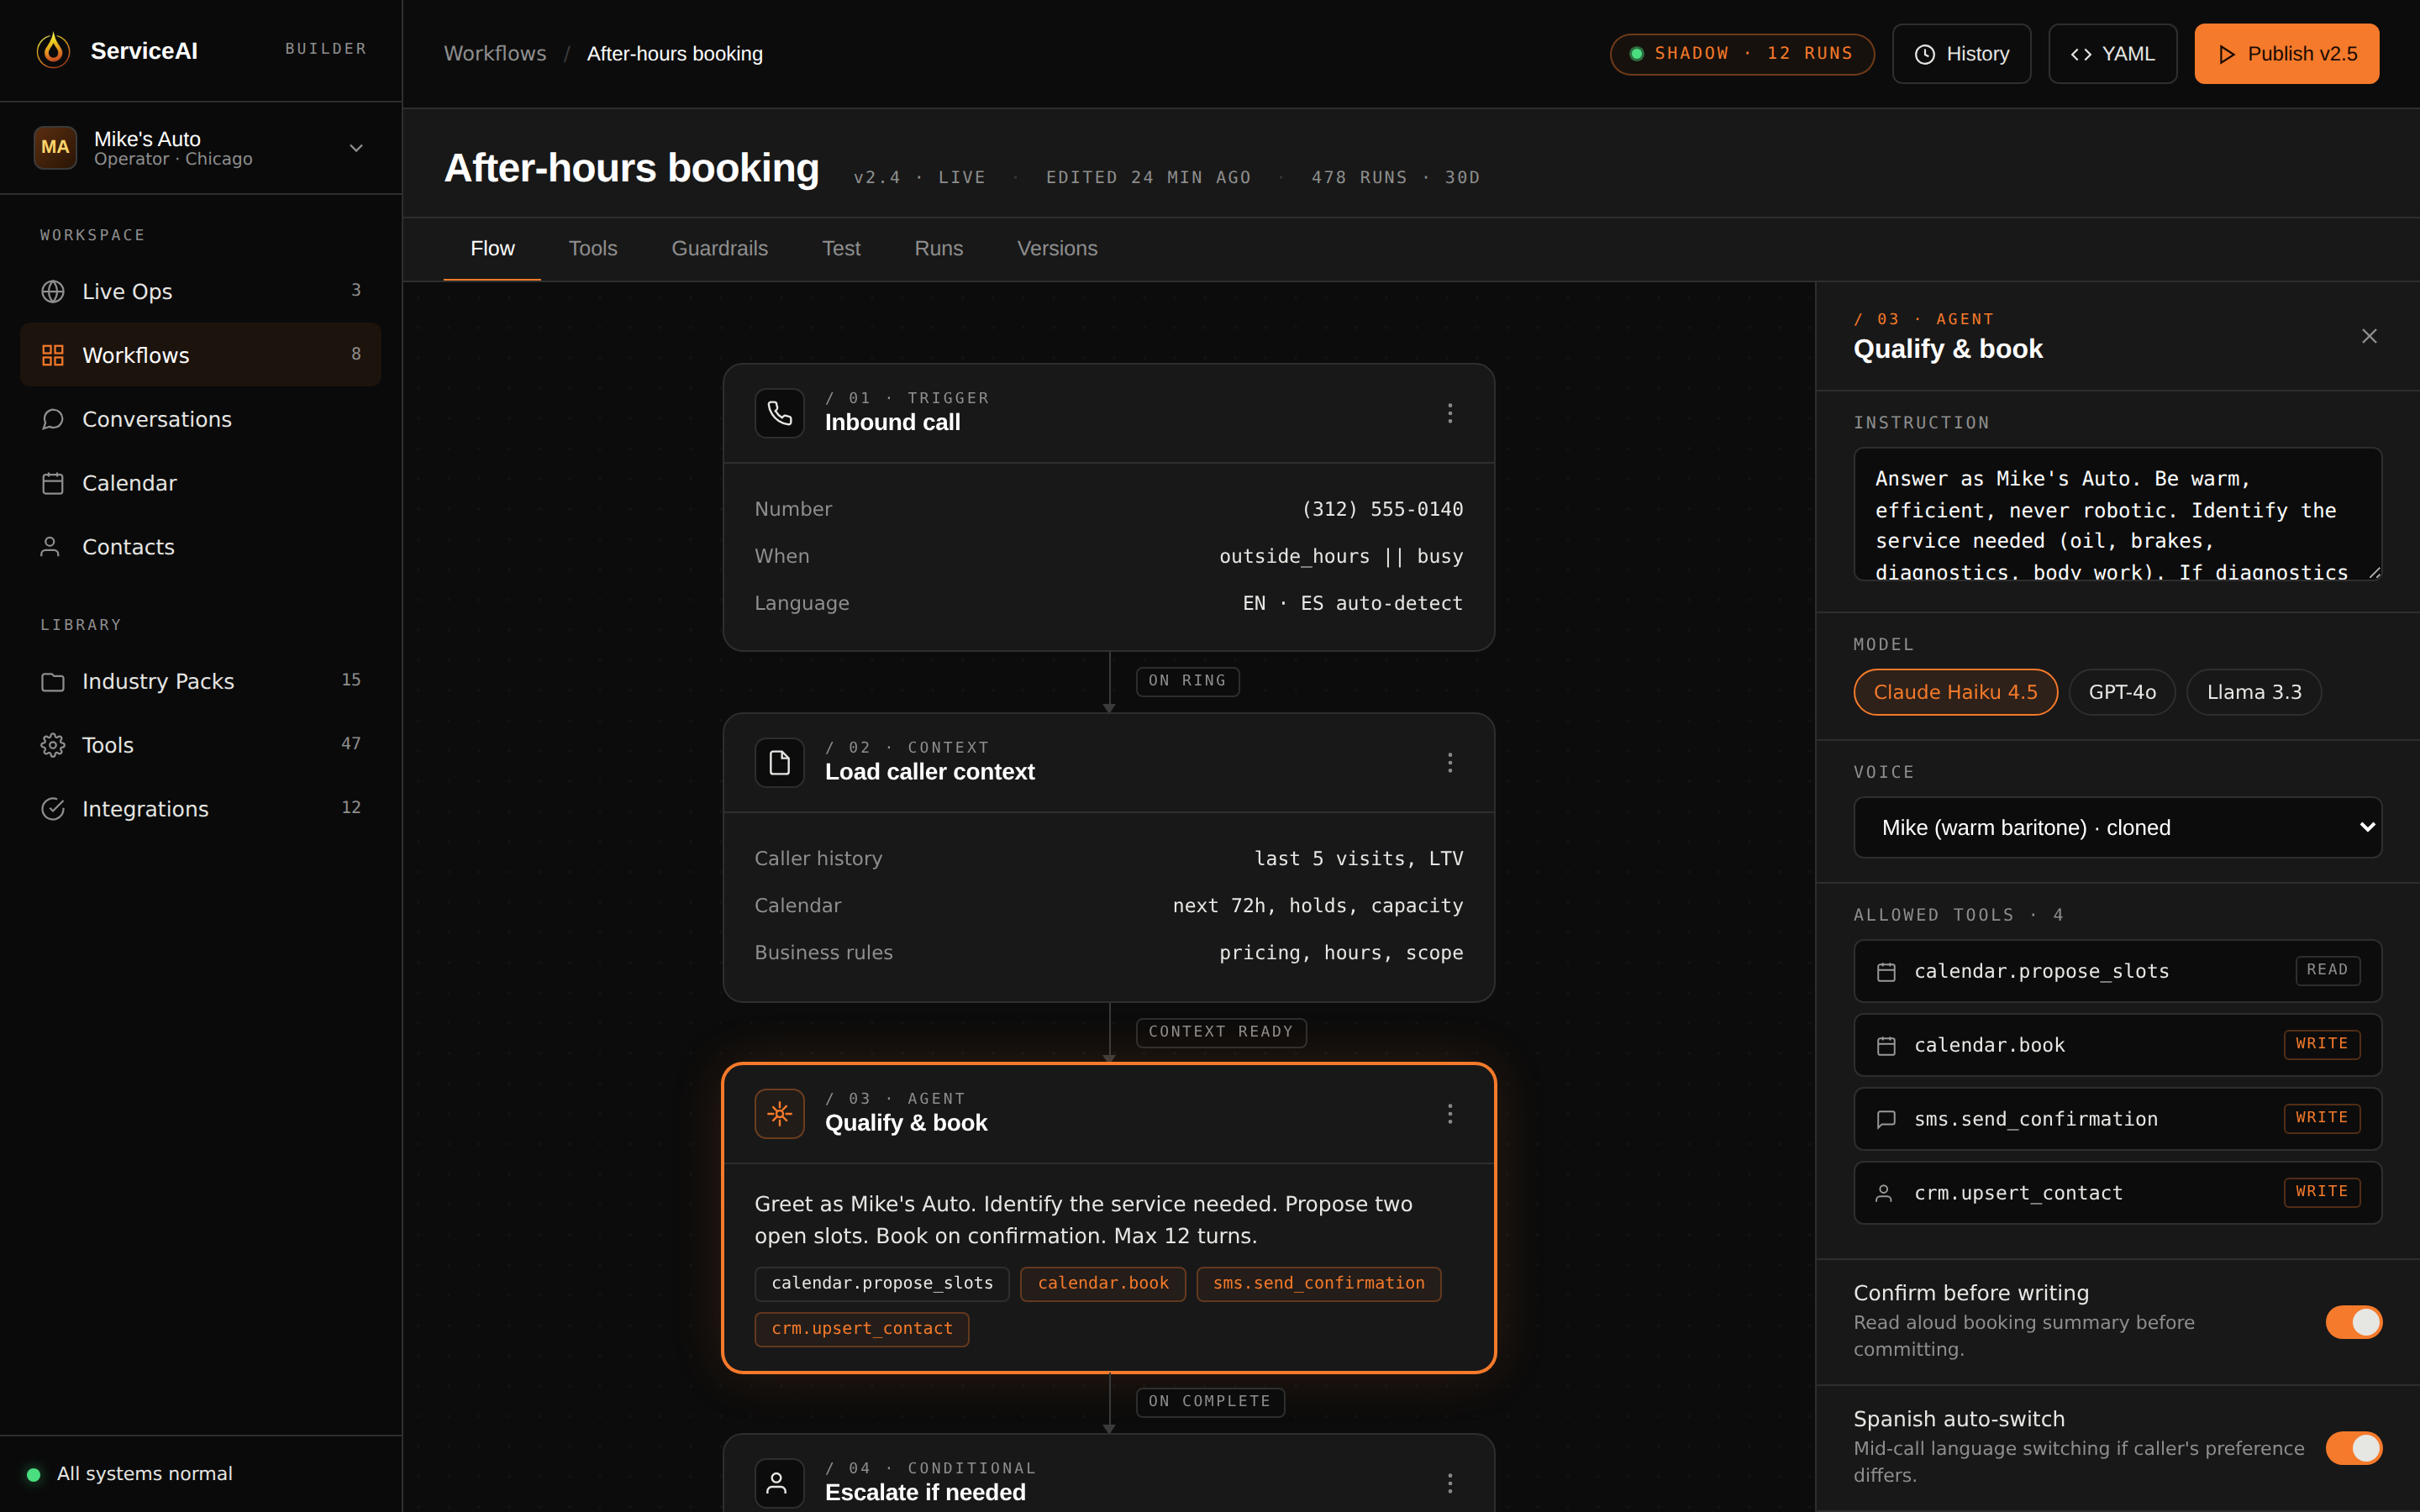The width and height of the screenshot is (2420, 1512).
Task: Click crm.upsert_contact chip in Qualify & book node
Action: click(x=861, y=1329)
